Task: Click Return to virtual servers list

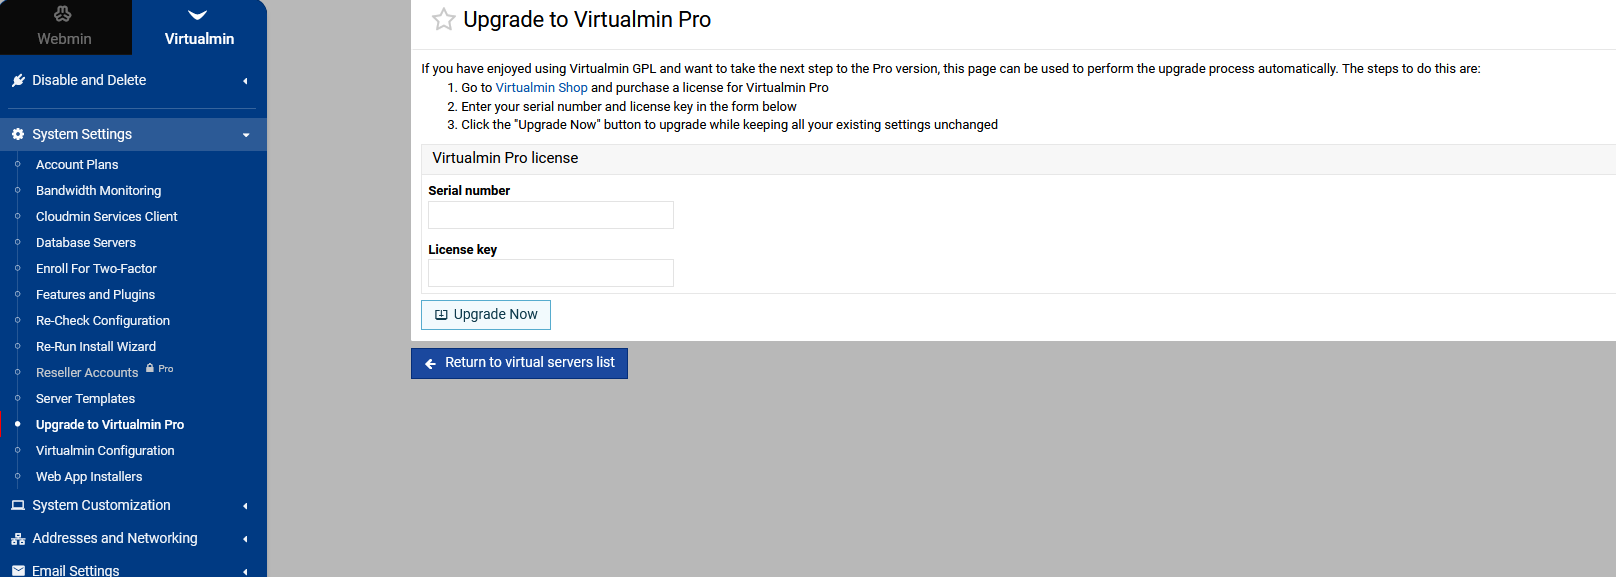Action: pos(519,363)
